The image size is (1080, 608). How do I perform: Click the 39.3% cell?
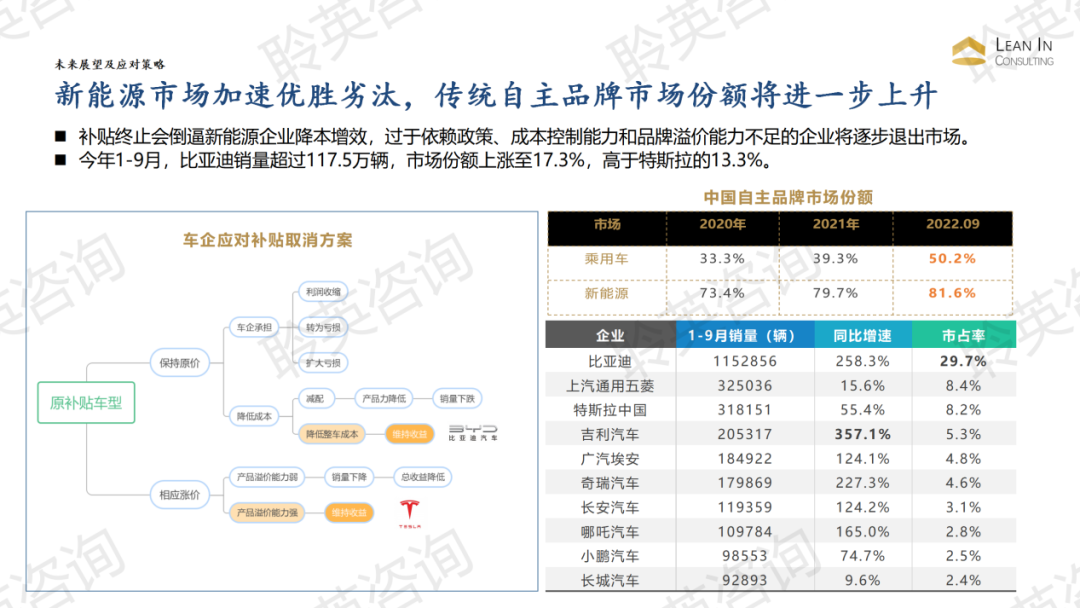[835, 259]
